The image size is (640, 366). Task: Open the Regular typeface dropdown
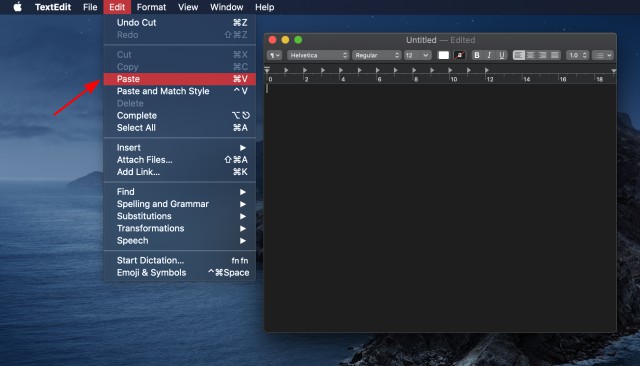tap(376, 55)
